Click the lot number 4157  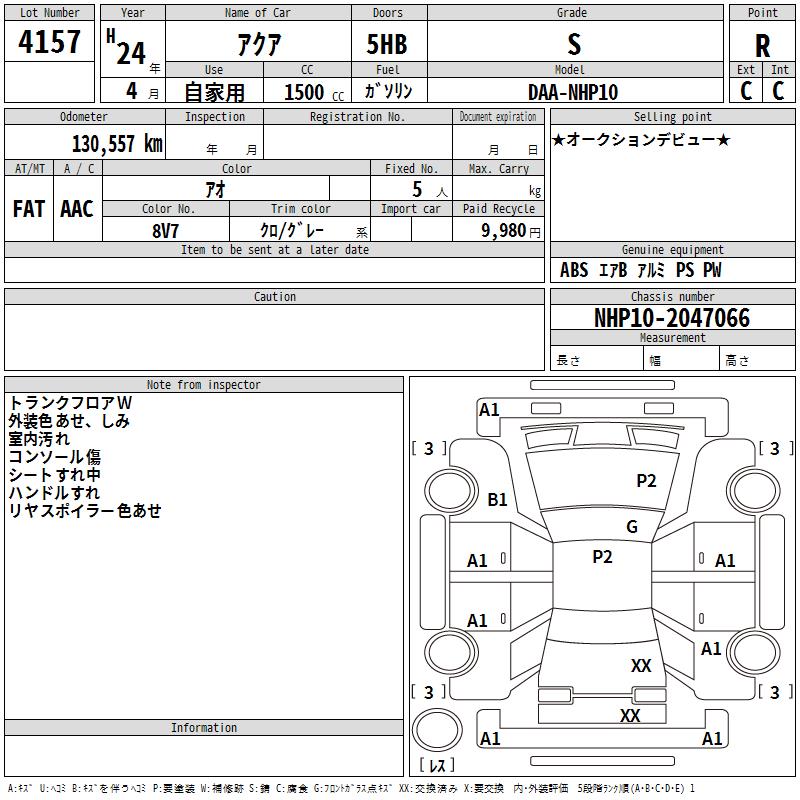[49, 41]
